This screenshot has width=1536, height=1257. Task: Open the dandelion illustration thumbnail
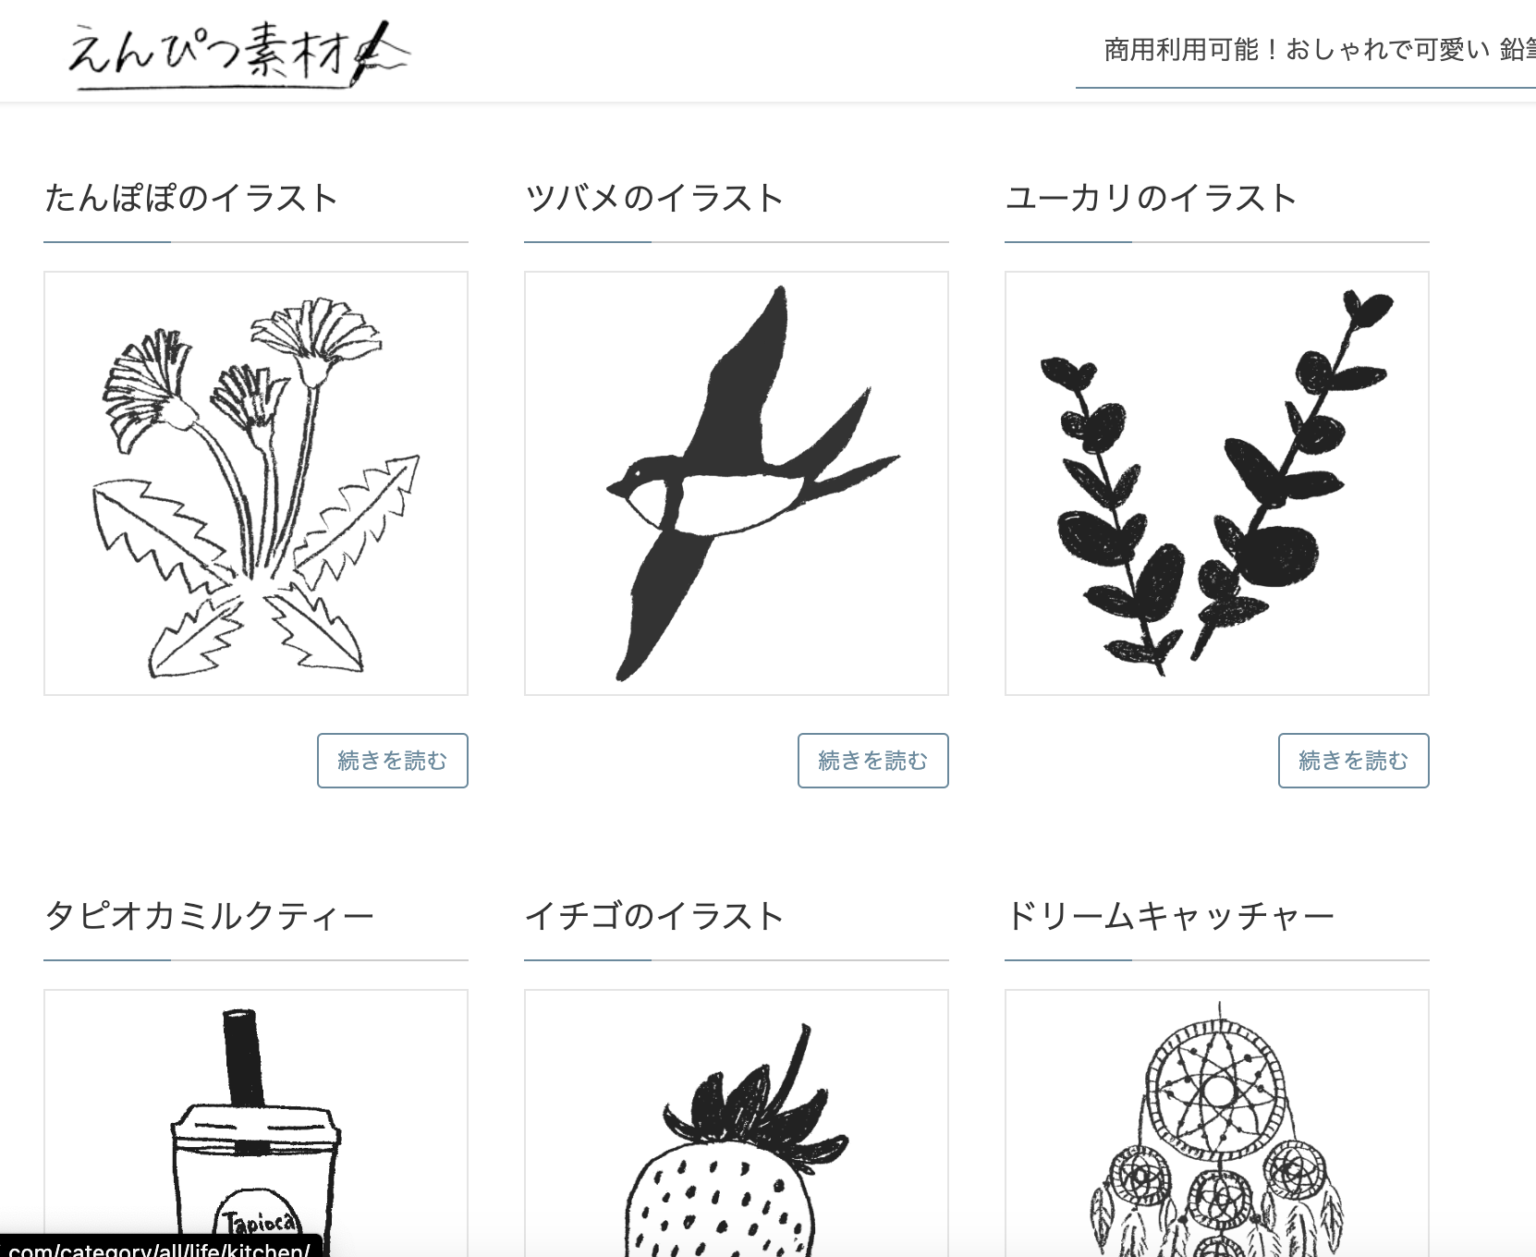tap(256, 483)
